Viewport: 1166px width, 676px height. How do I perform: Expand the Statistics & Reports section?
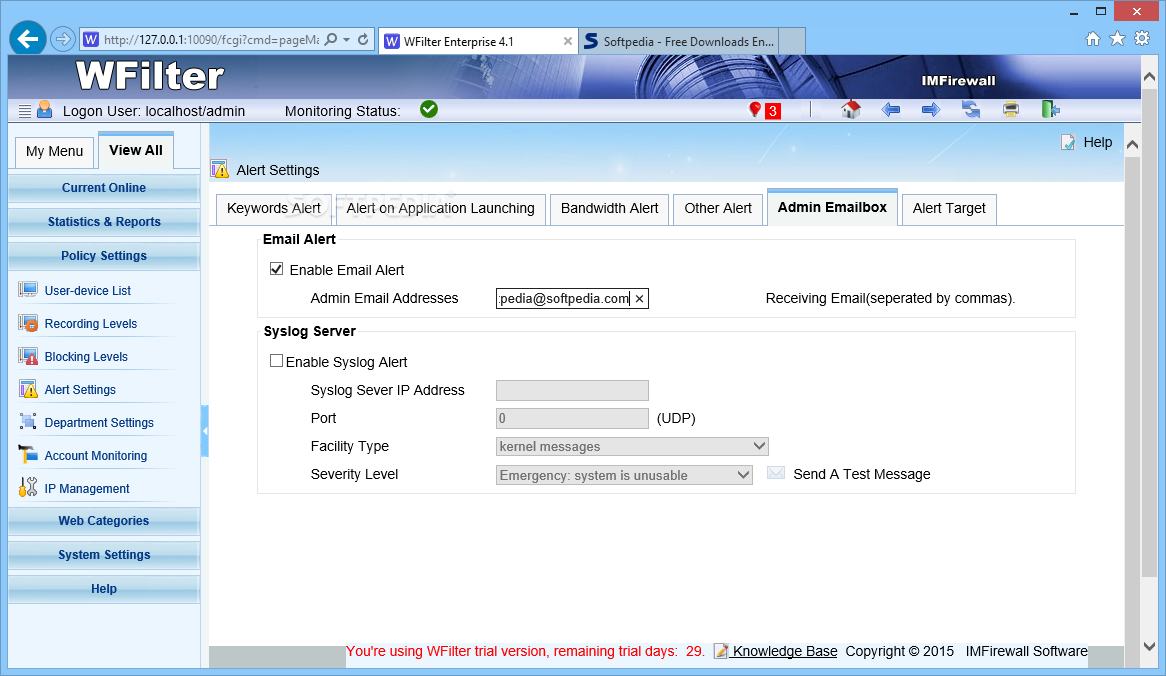[x=104, y=222]
